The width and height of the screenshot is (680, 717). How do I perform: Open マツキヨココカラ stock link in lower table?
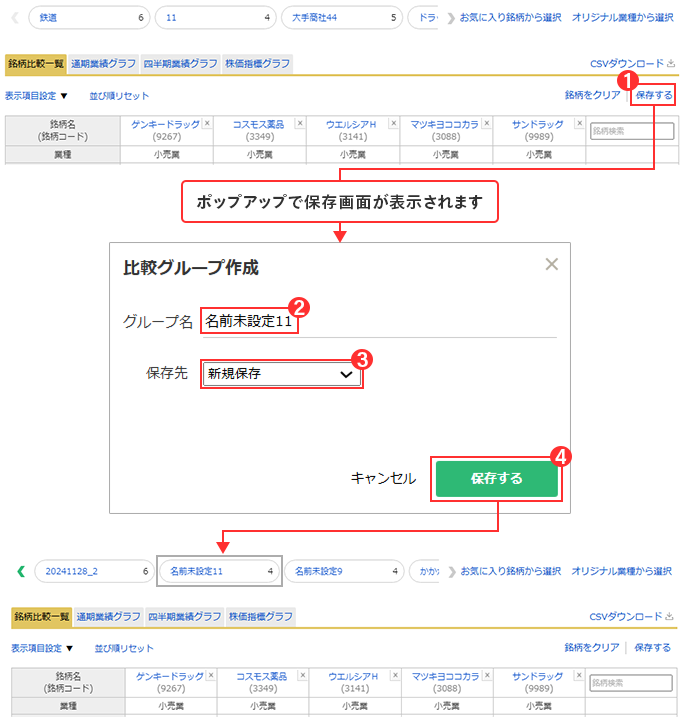[445, 676]
